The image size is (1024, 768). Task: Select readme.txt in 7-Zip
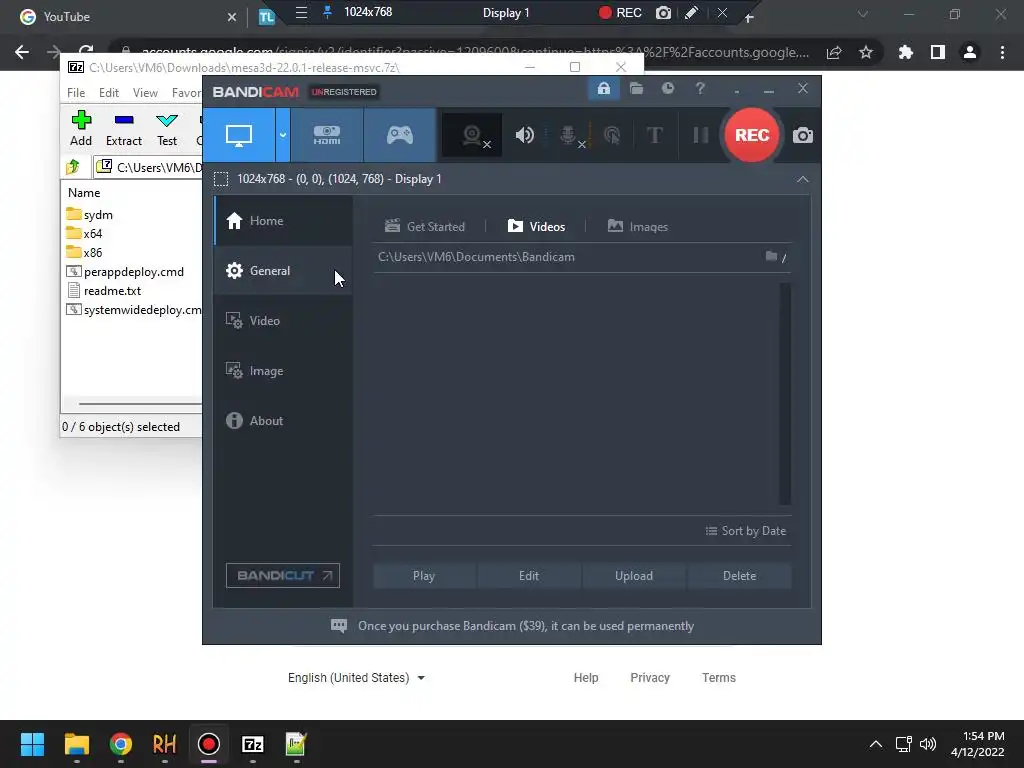(x=104, y=291)
